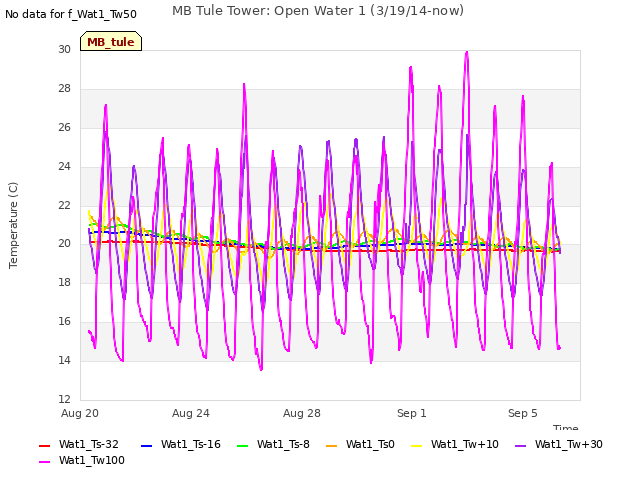Toggle the Wat1_Ts-32 legend label

point(89,444)
